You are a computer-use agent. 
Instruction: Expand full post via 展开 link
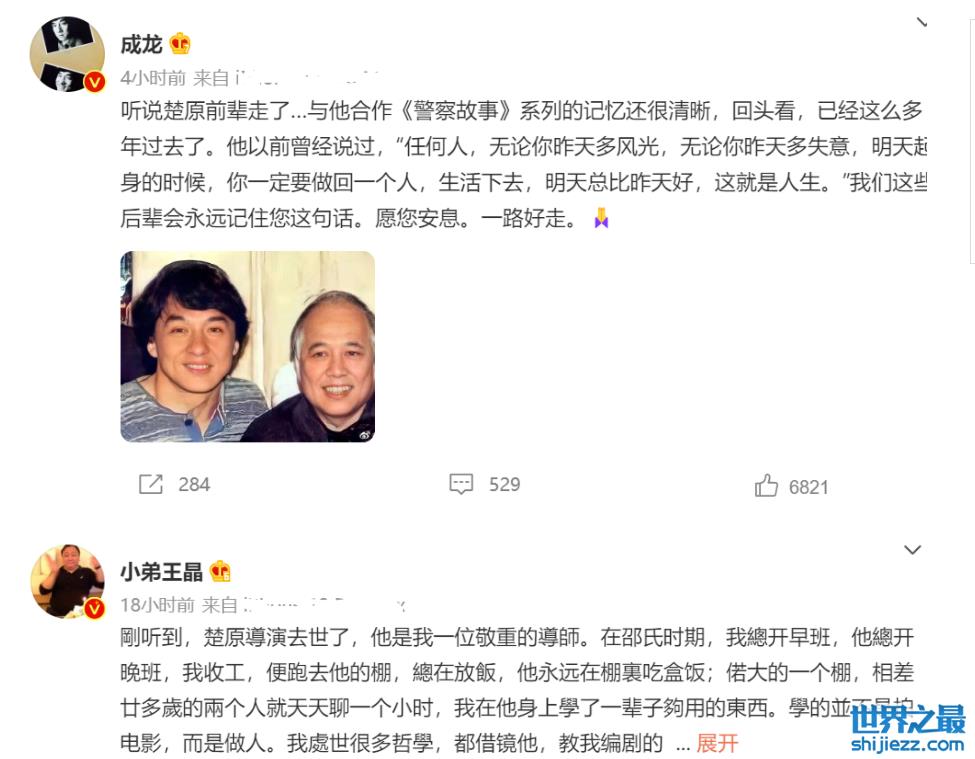tap(717, 743)
